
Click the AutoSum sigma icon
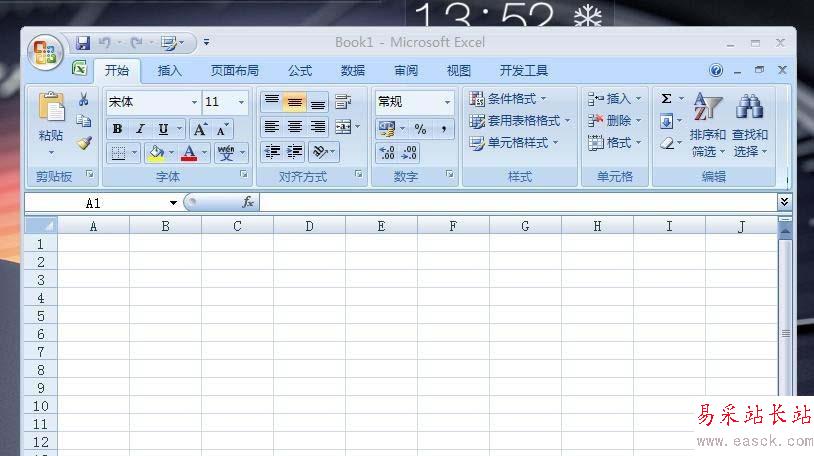click(x=667, y=98)
